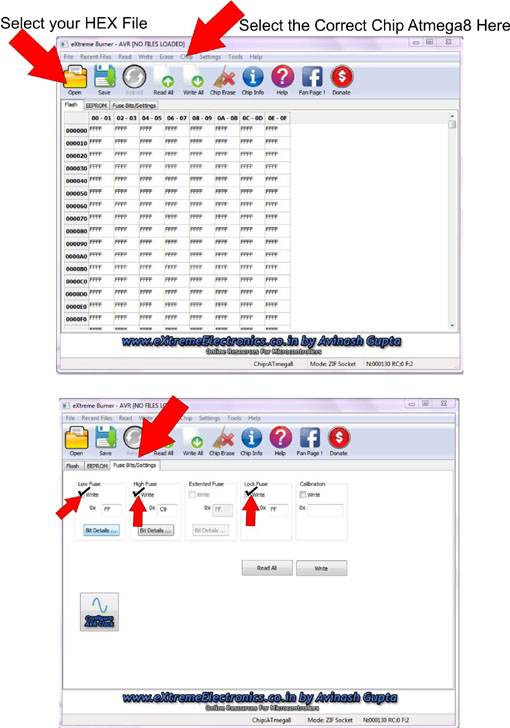This screenshot has height=728, width=510.
Task: Click Write button in the fuse panel
Action: click(321, 568)
